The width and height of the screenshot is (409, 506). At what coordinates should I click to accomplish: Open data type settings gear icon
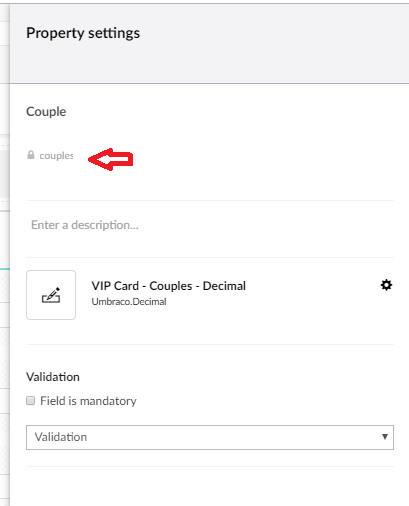pos(386,285)
